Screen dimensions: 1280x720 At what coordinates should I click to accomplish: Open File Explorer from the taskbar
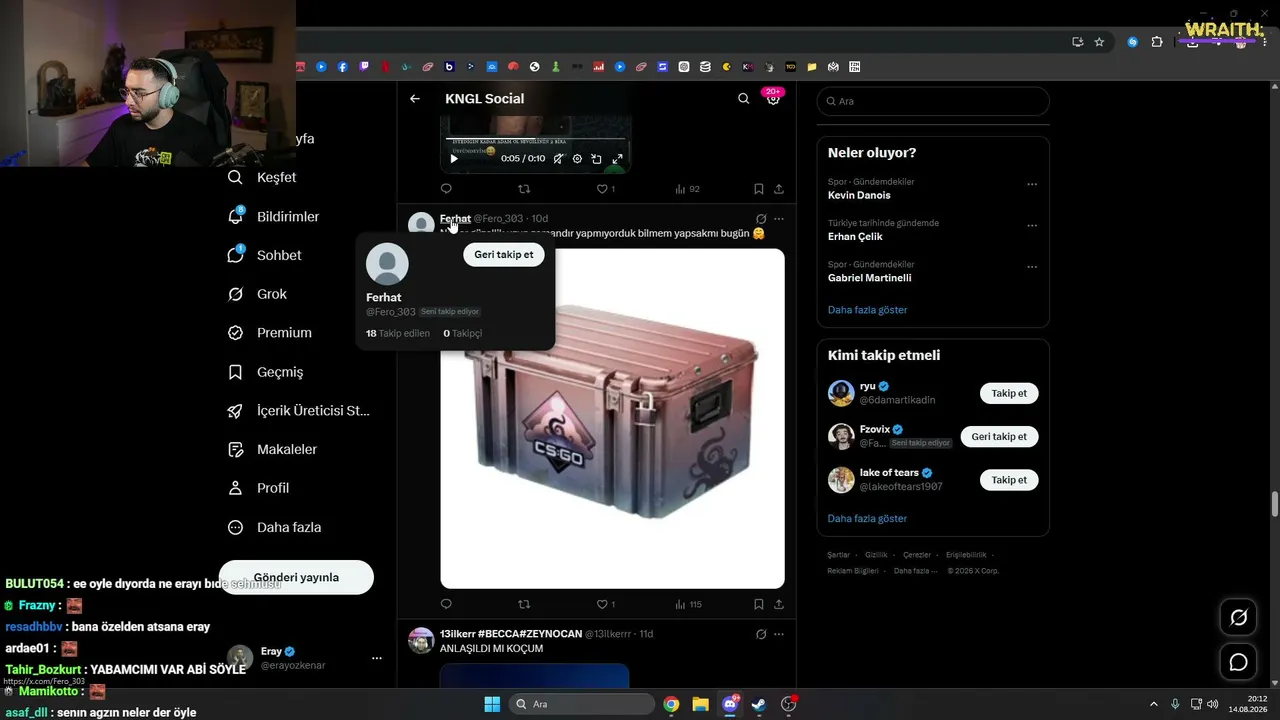pos(701,704)
